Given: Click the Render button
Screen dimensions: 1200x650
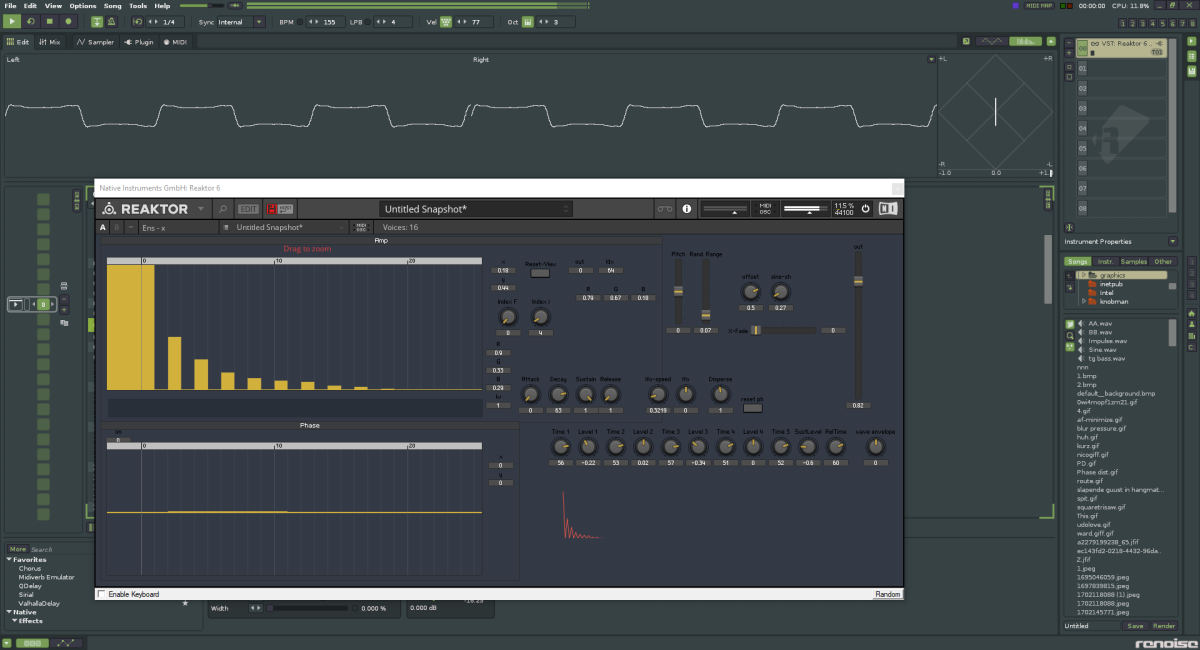Looking at the screenshot, I should (x=1163, y=626).
